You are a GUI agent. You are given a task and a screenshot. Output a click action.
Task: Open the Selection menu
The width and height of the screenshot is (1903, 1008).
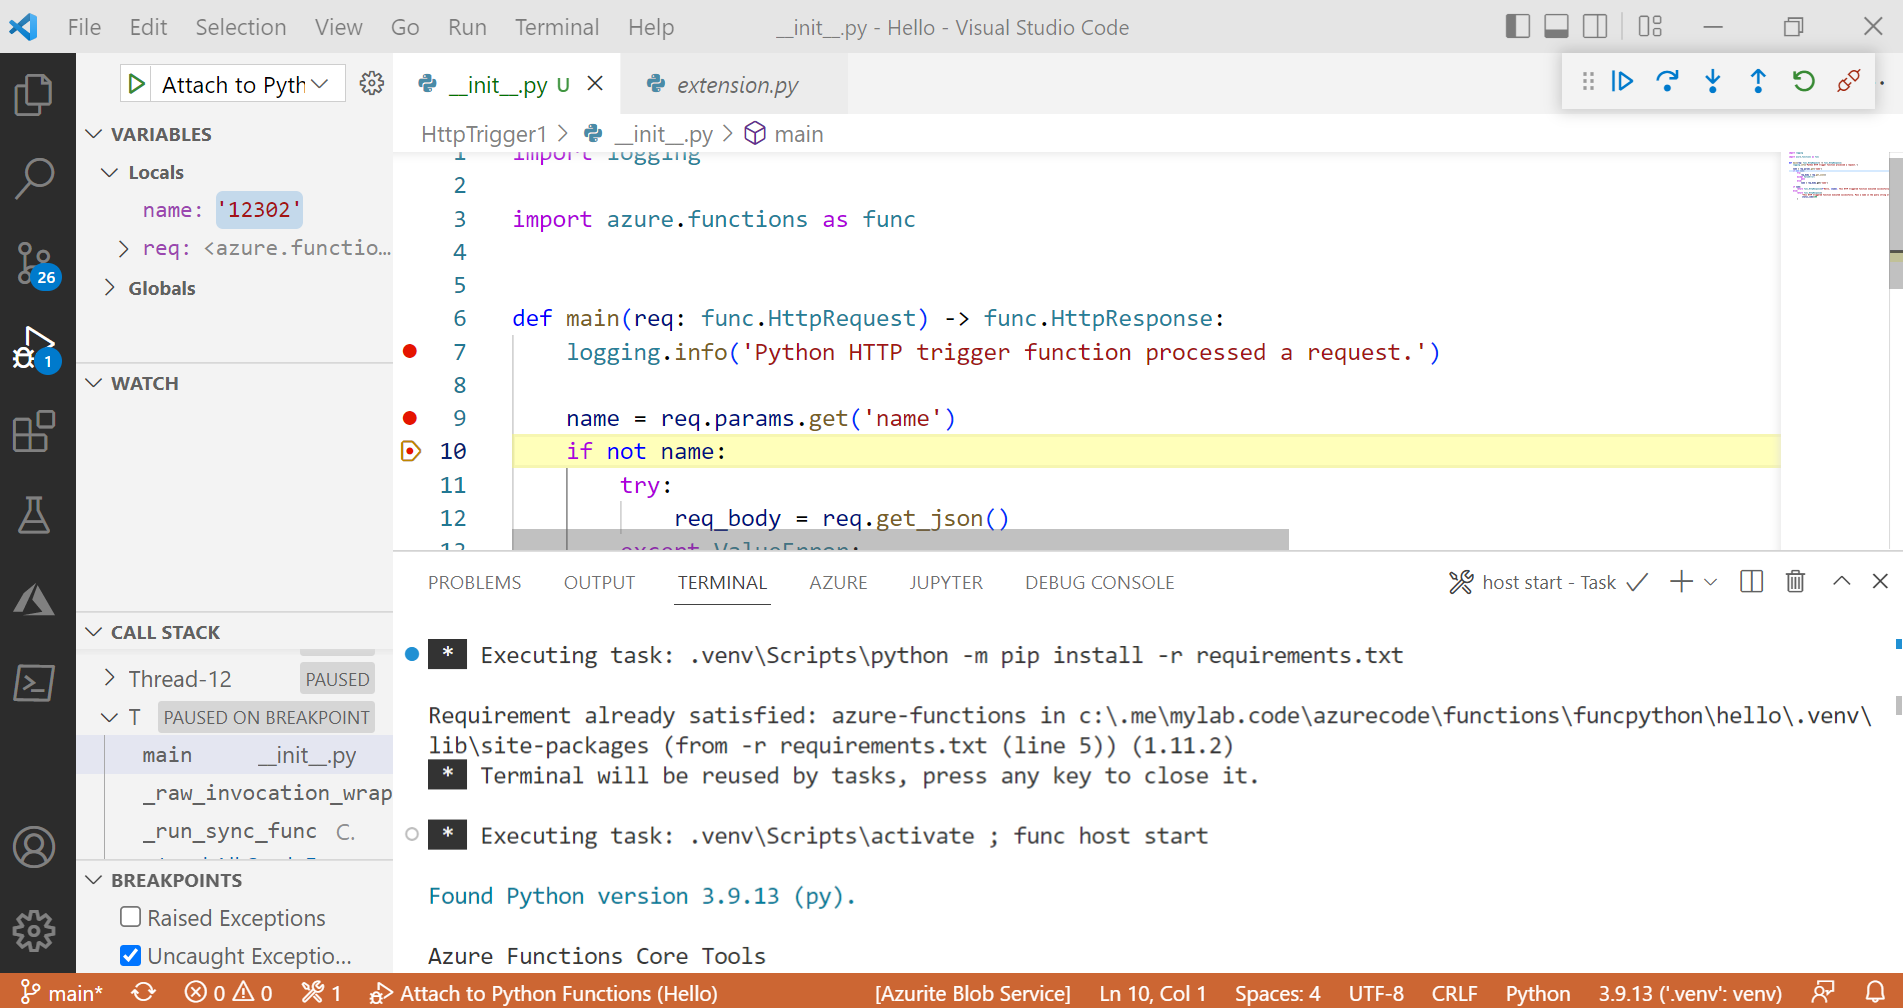pyautogui.click(x=240, y=27)
